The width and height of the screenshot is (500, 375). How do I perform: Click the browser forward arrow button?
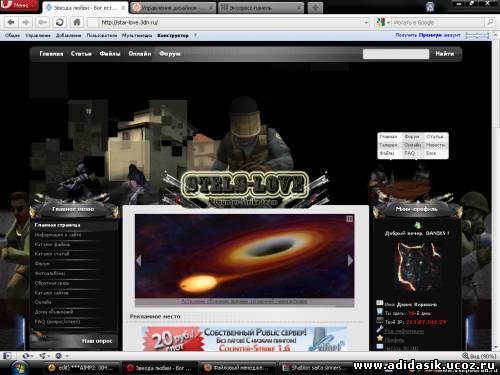tap(26, 22)
